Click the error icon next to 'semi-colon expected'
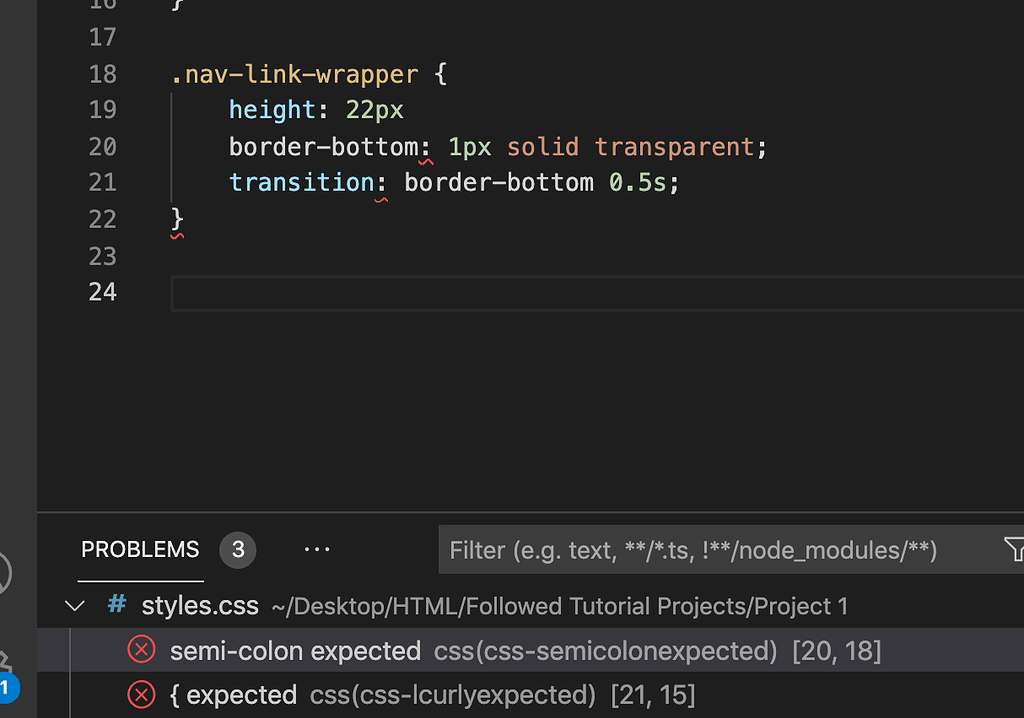This screenshot has height=718, width=1024. tap(141, 649)
